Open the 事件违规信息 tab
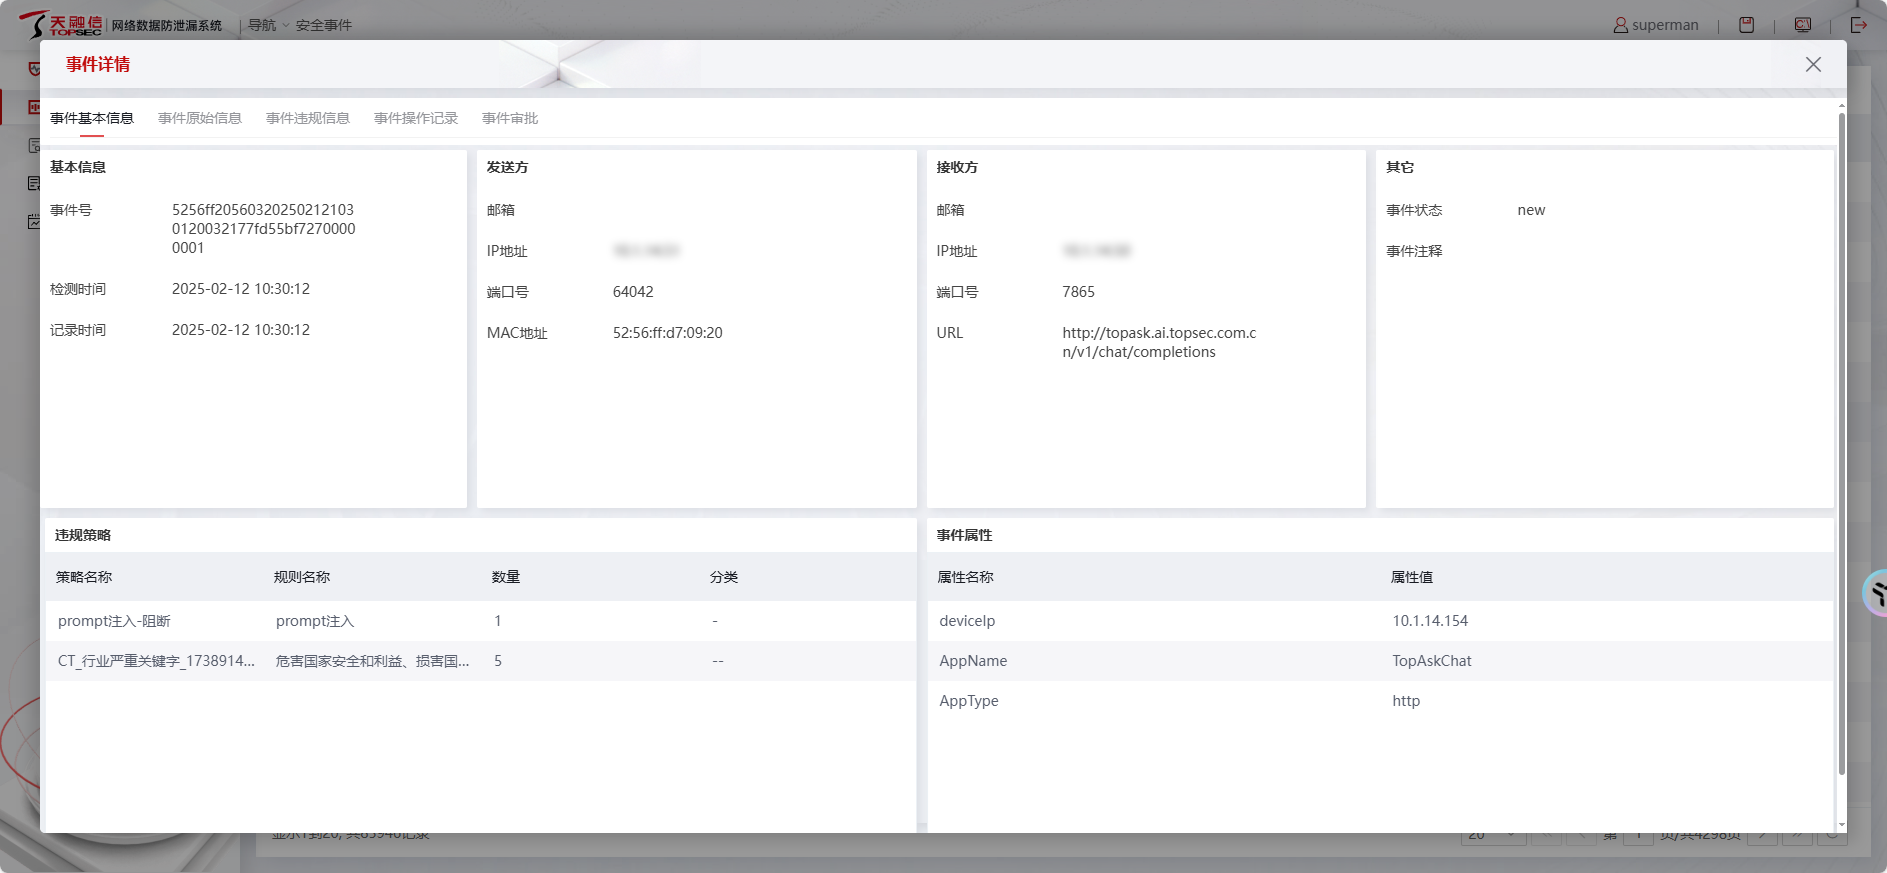This screenshot has height=873, width=1887. [x=308, y=118]
